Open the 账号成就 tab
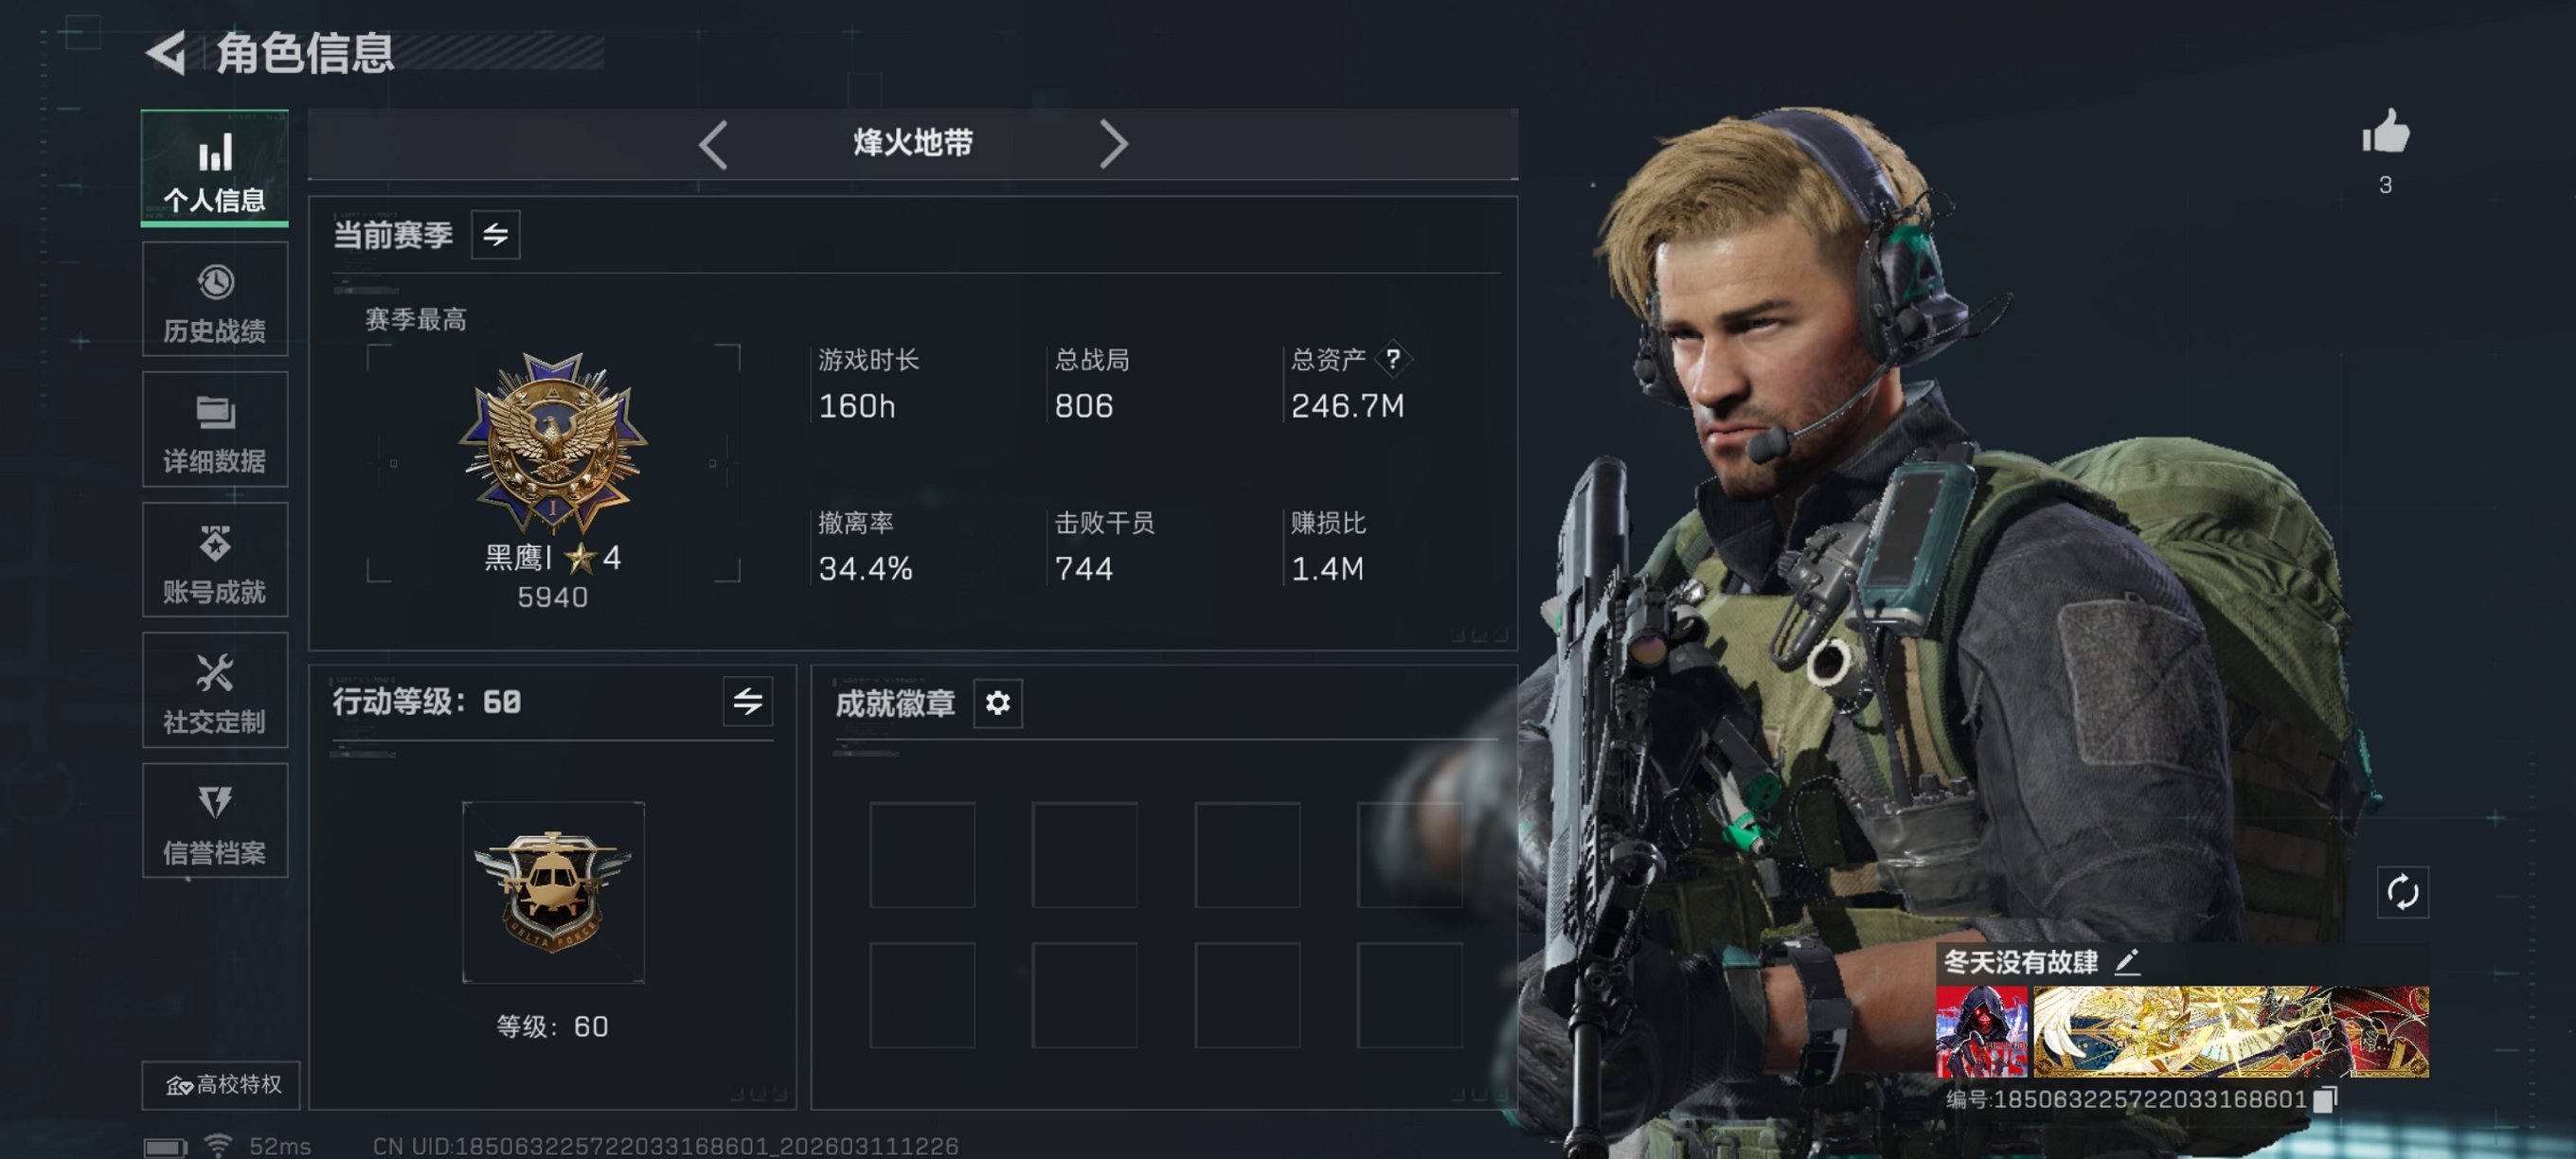Screen dimensions: 2576x1159 point(215,559)
